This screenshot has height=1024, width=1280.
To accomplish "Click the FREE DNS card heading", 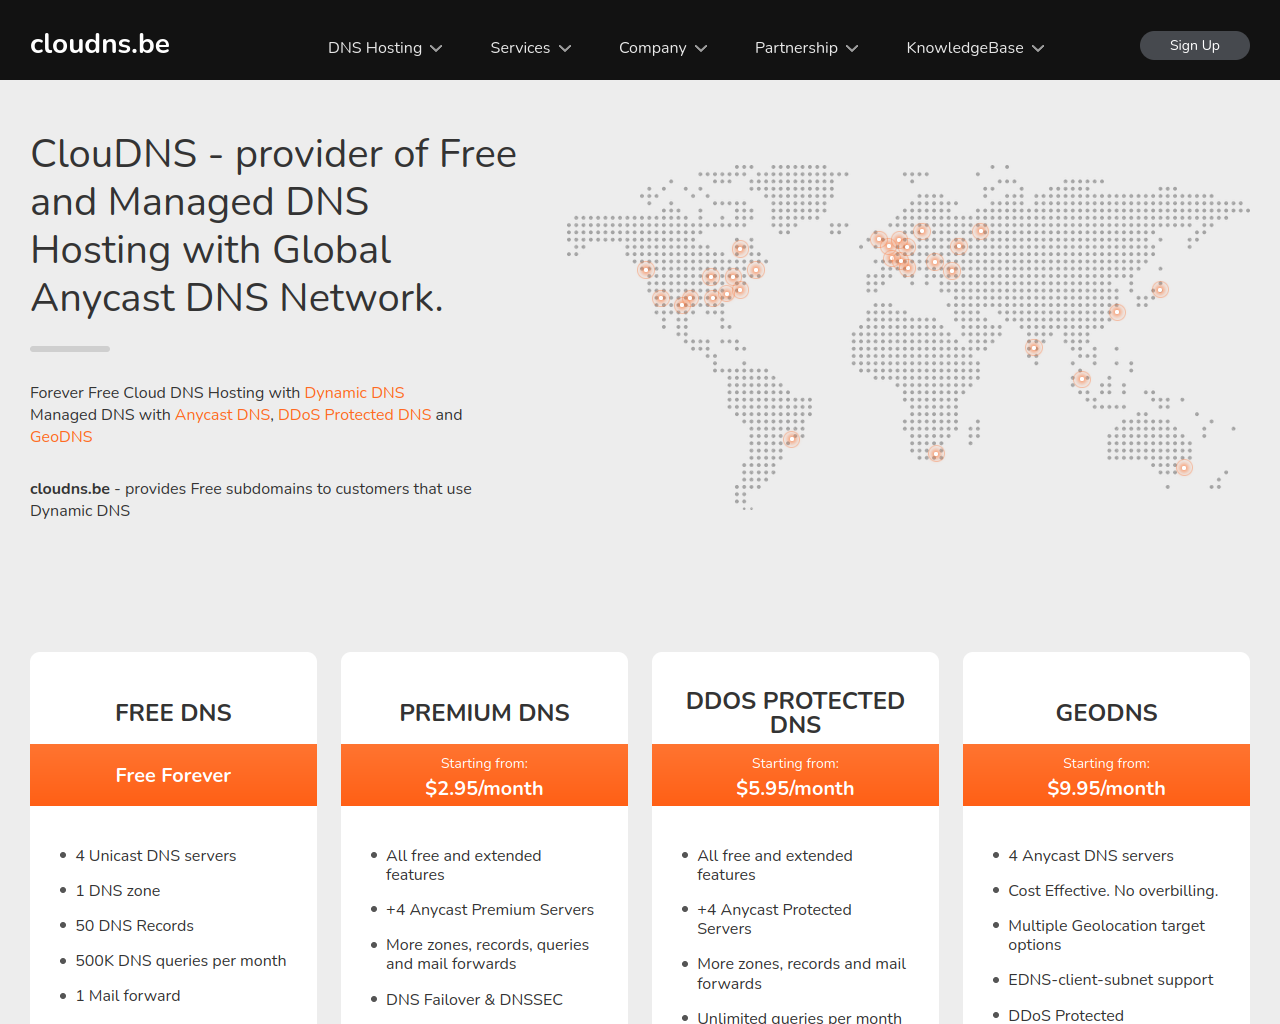I will [173, 713].
